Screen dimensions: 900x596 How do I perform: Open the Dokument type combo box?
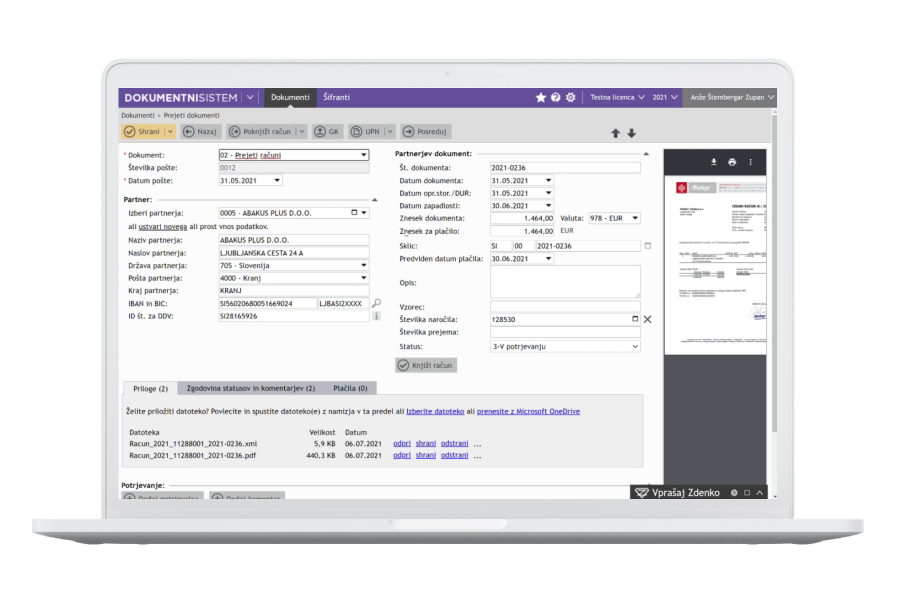(x=293, y=155)
